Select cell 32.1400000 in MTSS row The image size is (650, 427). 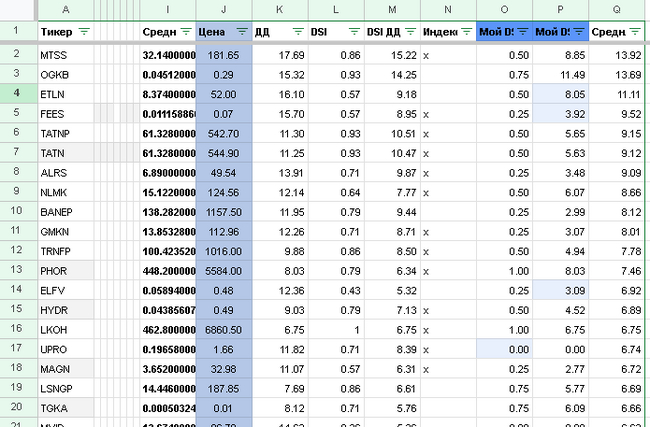pos(167,55)
